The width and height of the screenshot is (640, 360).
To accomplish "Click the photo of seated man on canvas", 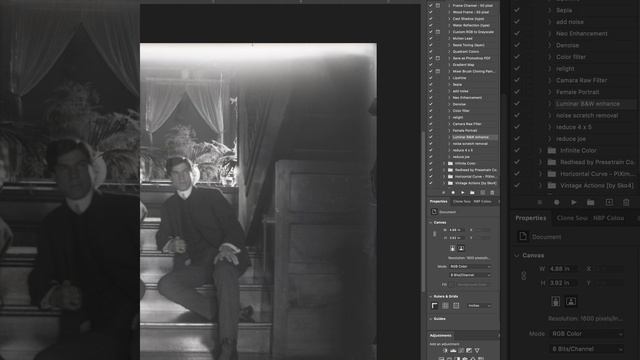I will click(258, 201).
